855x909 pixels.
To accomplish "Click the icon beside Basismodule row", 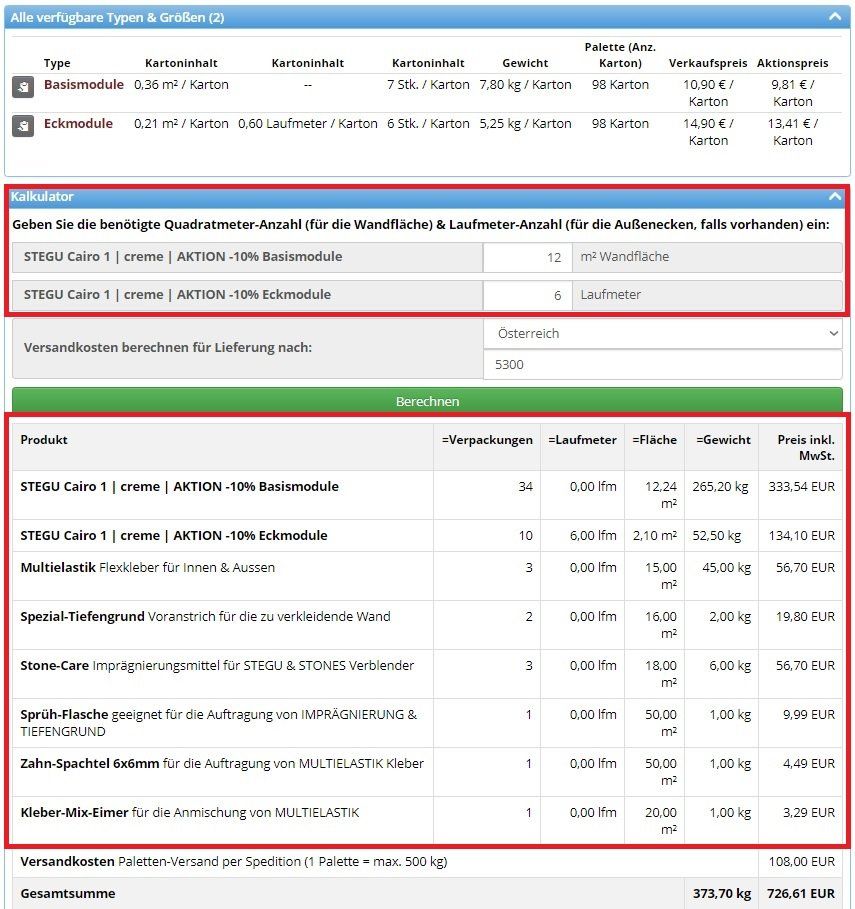I will click(x=23, y=87).
